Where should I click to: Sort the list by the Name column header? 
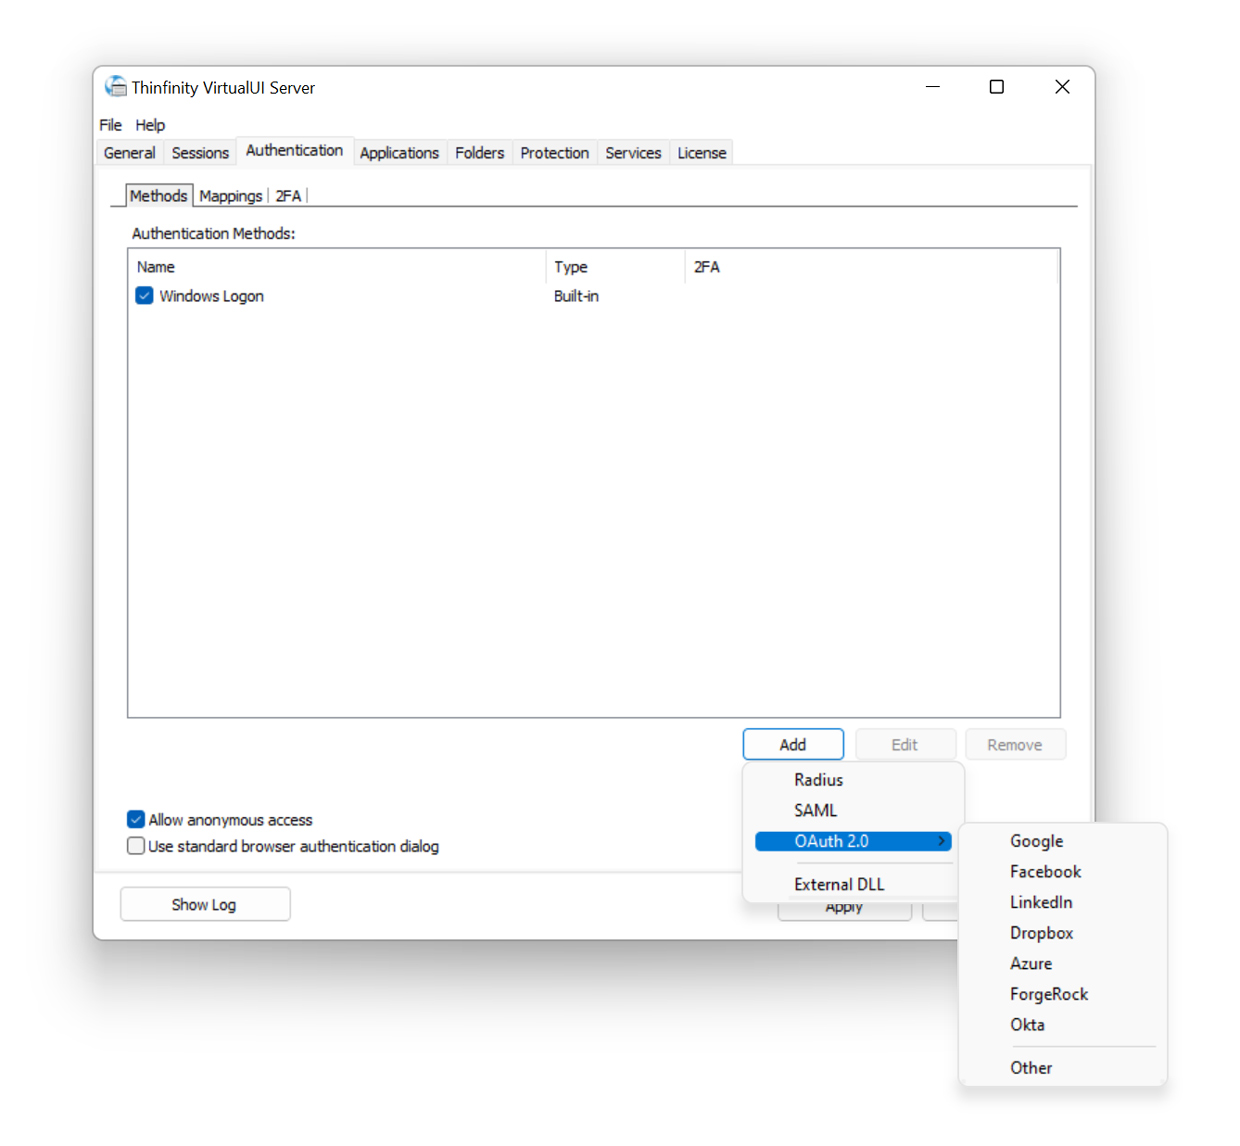156,267
